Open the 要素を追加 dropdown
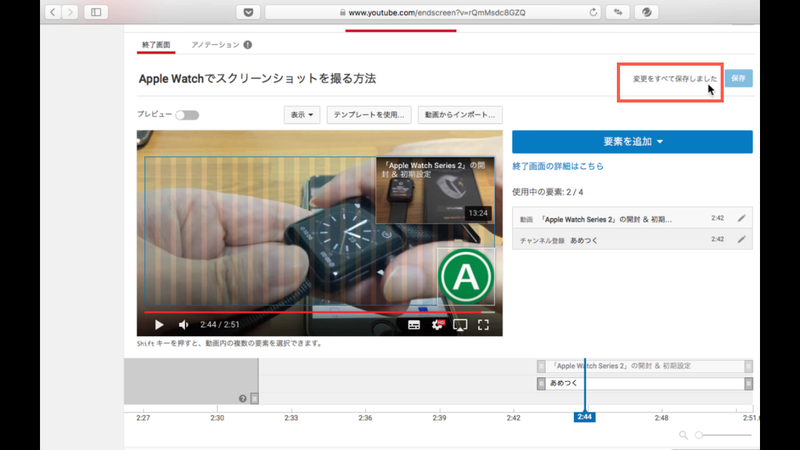The width and height of the screenshot is (800, 450). (x=632, y=142)
